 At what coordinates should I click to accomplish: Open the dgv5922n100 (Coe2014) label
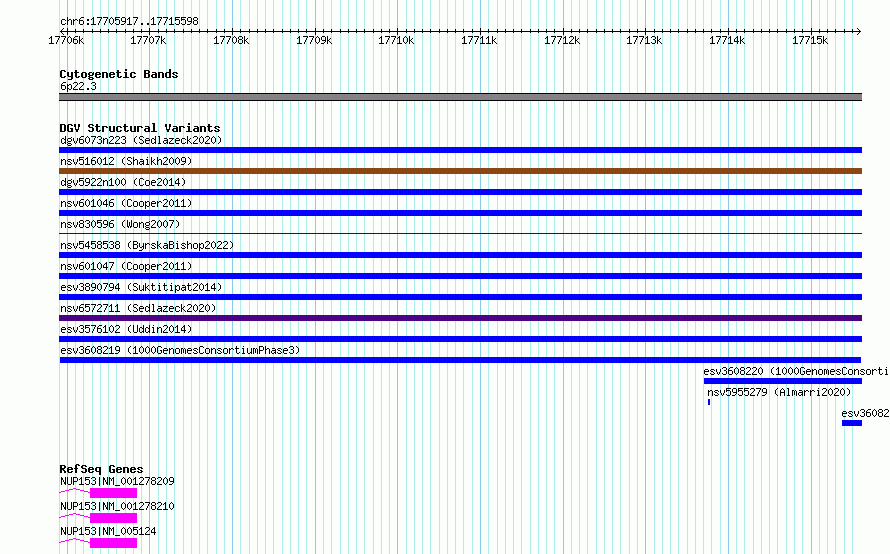(x=123, y=182)
